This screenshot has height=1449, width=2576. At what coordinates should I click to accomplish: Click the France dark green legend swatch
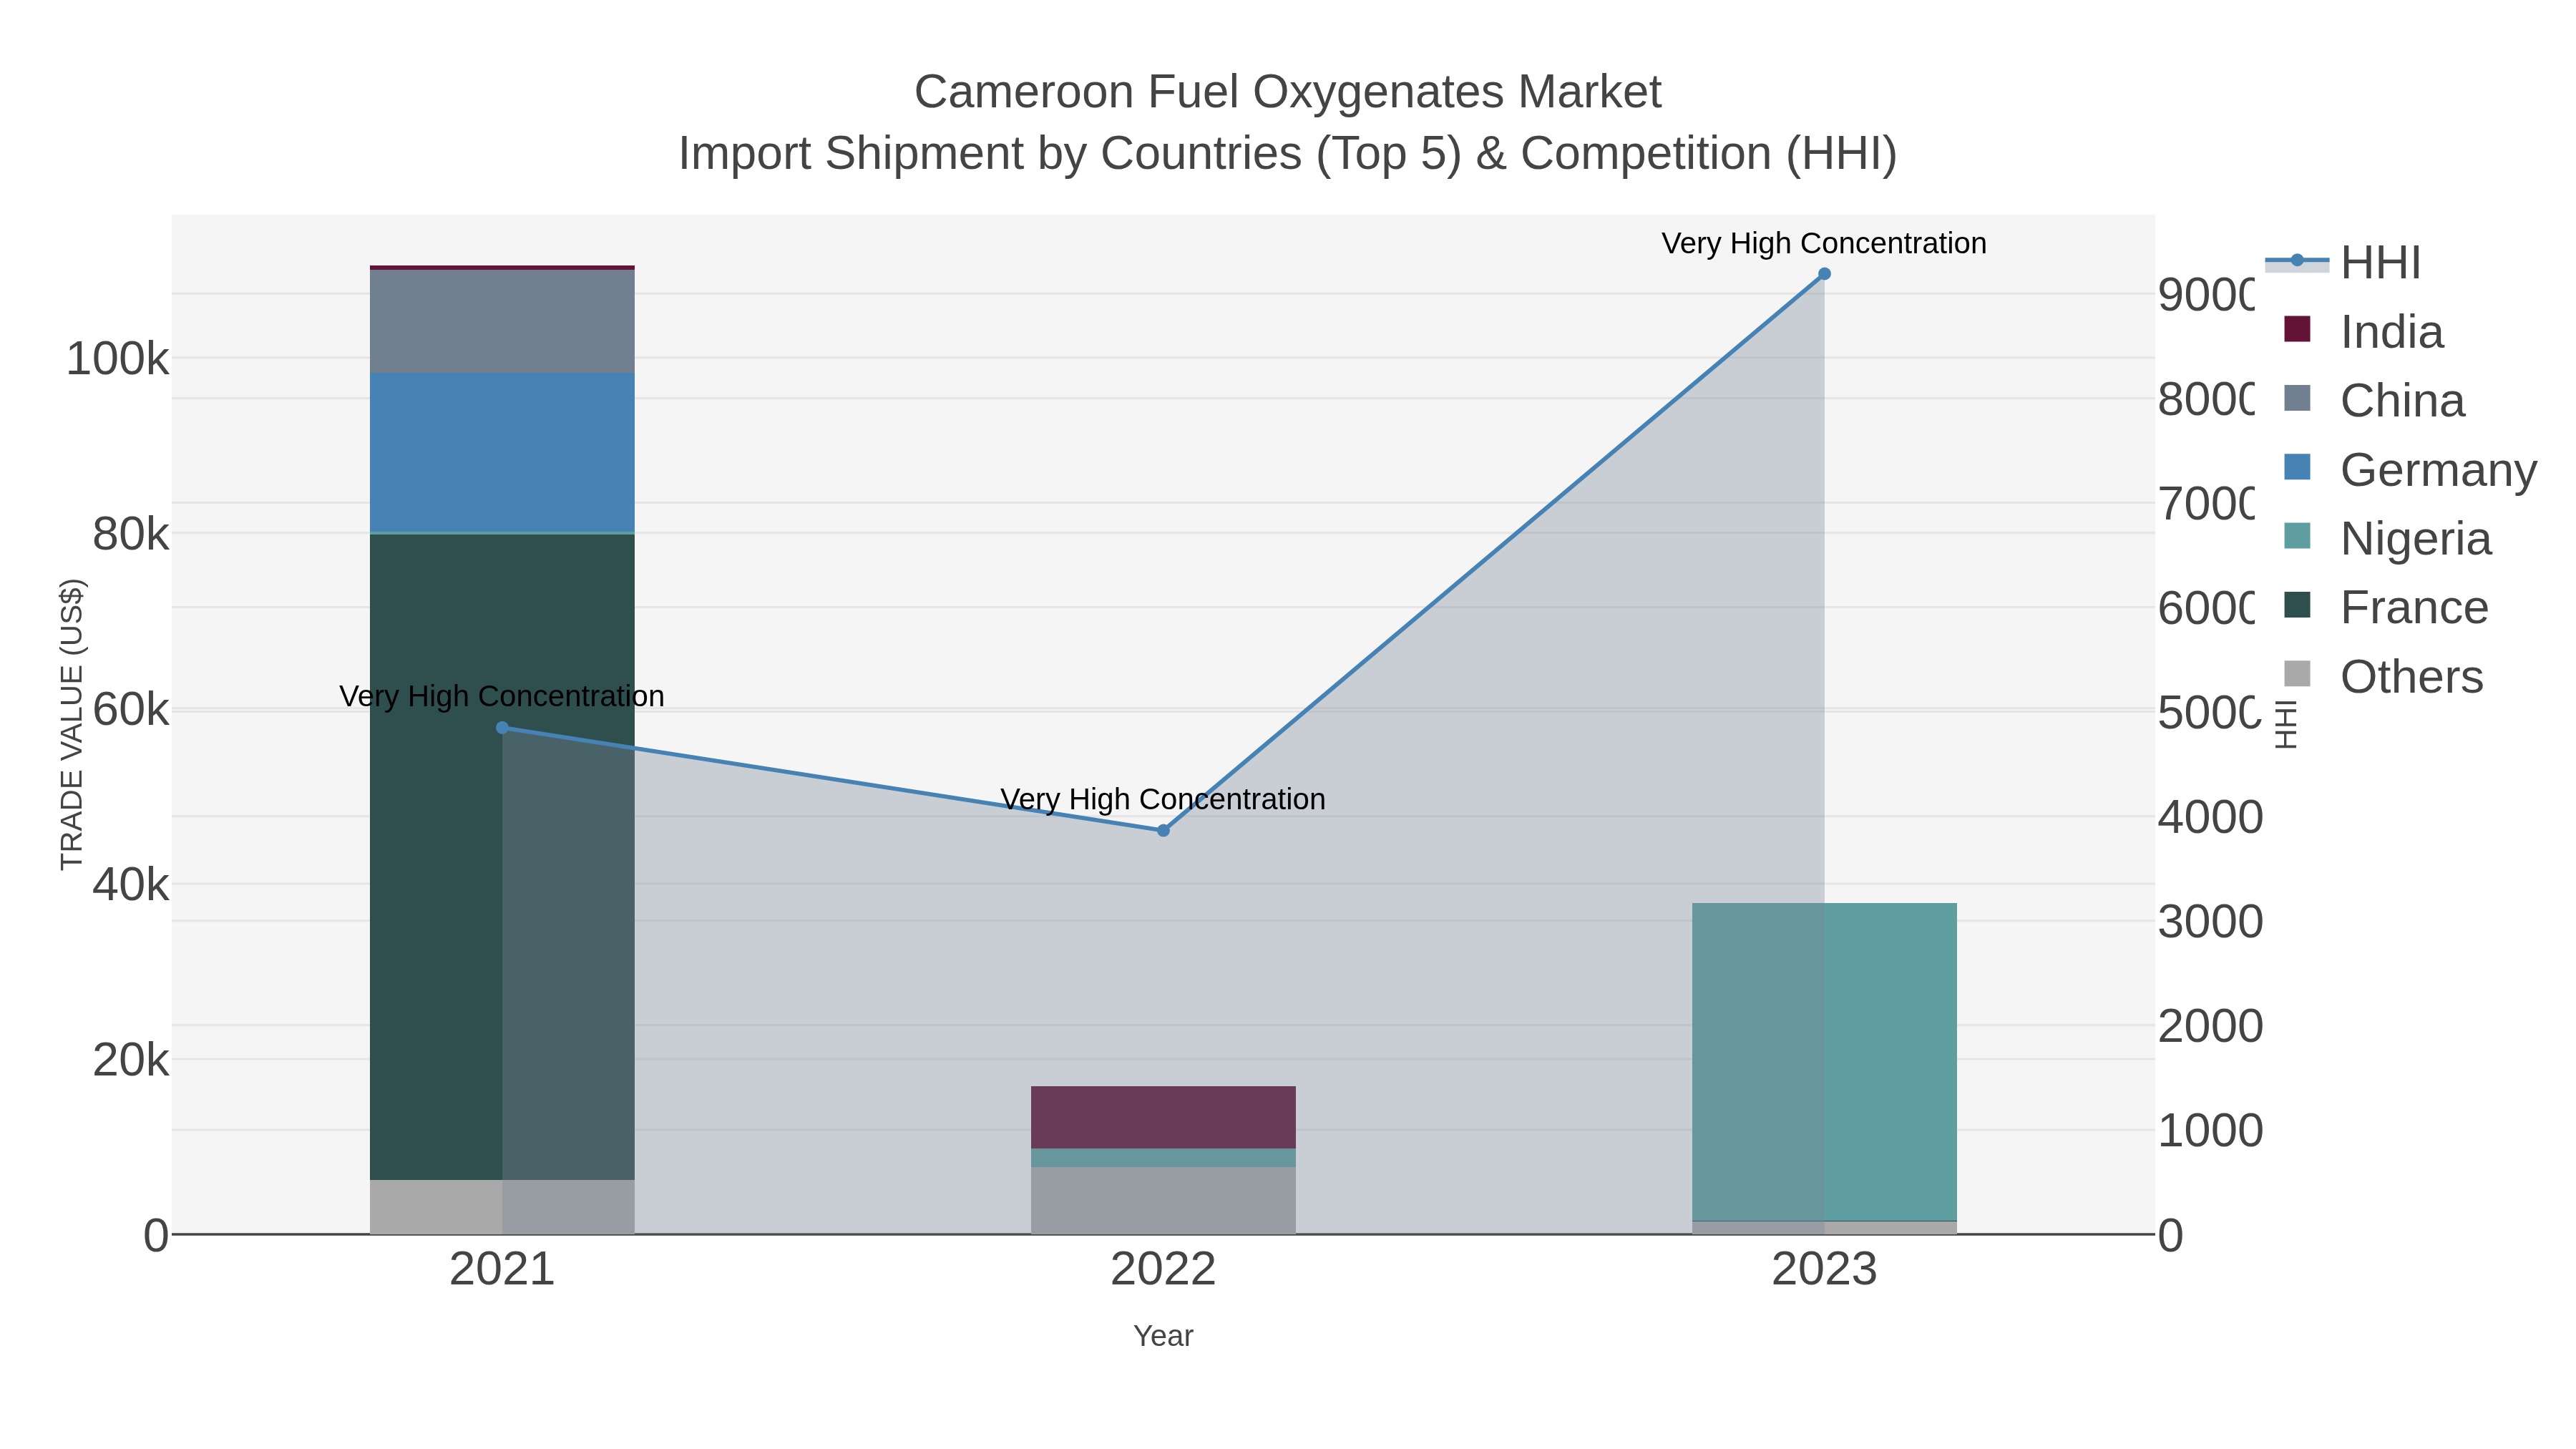tap(2298, 605)
